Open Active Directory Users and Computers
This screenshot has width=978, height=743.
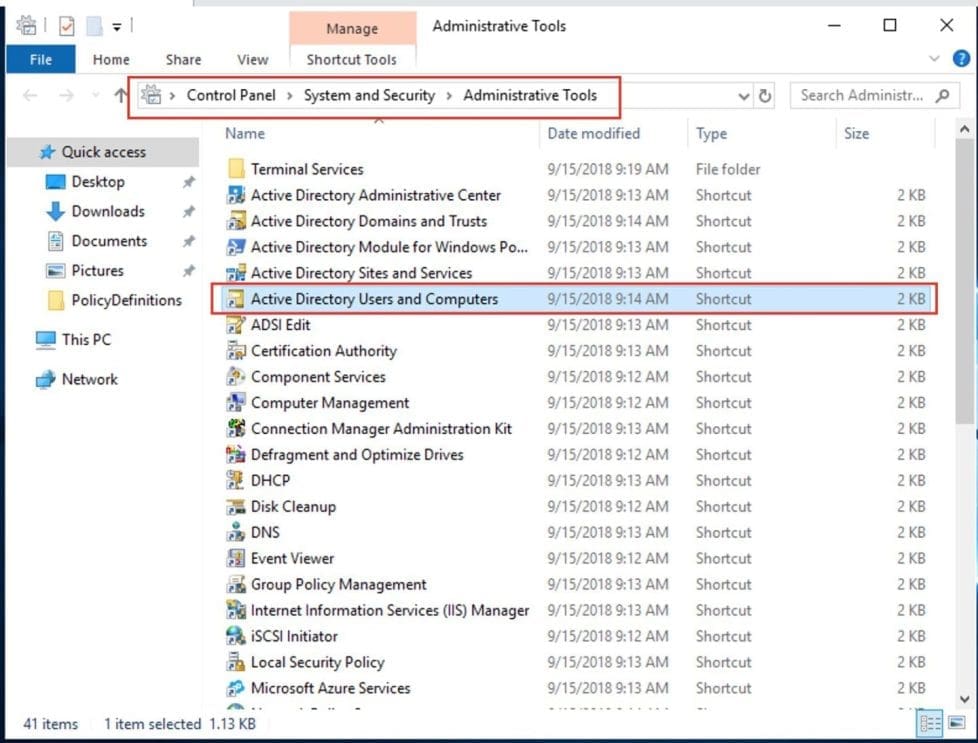[x=375, y=298]
